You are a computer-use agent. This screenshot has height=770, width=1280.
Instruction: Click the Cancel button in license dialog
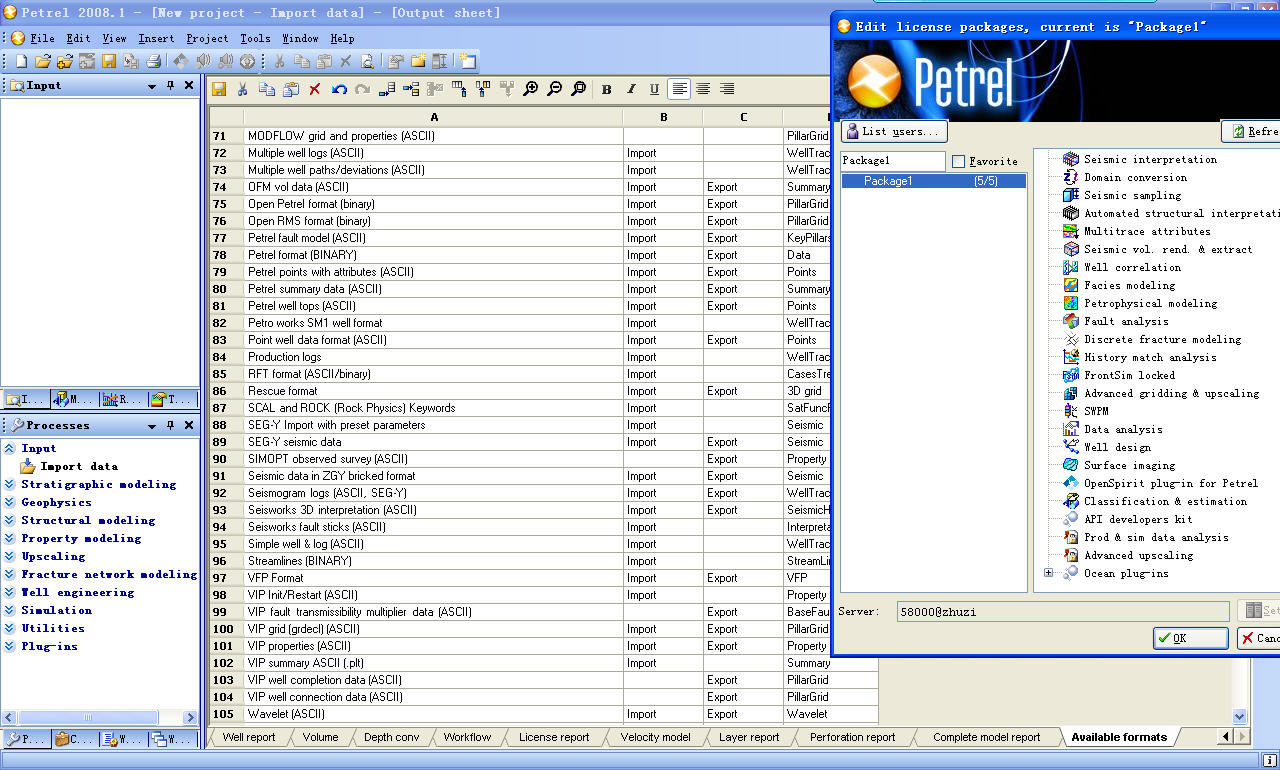click(x=1259, y=638)
